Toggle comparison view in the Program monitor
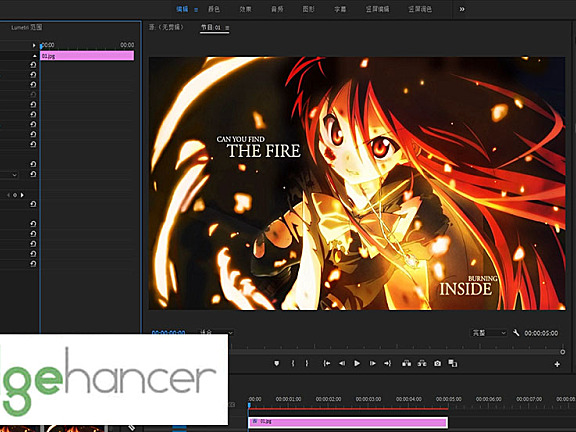576x432 pixels. [453, 363]
